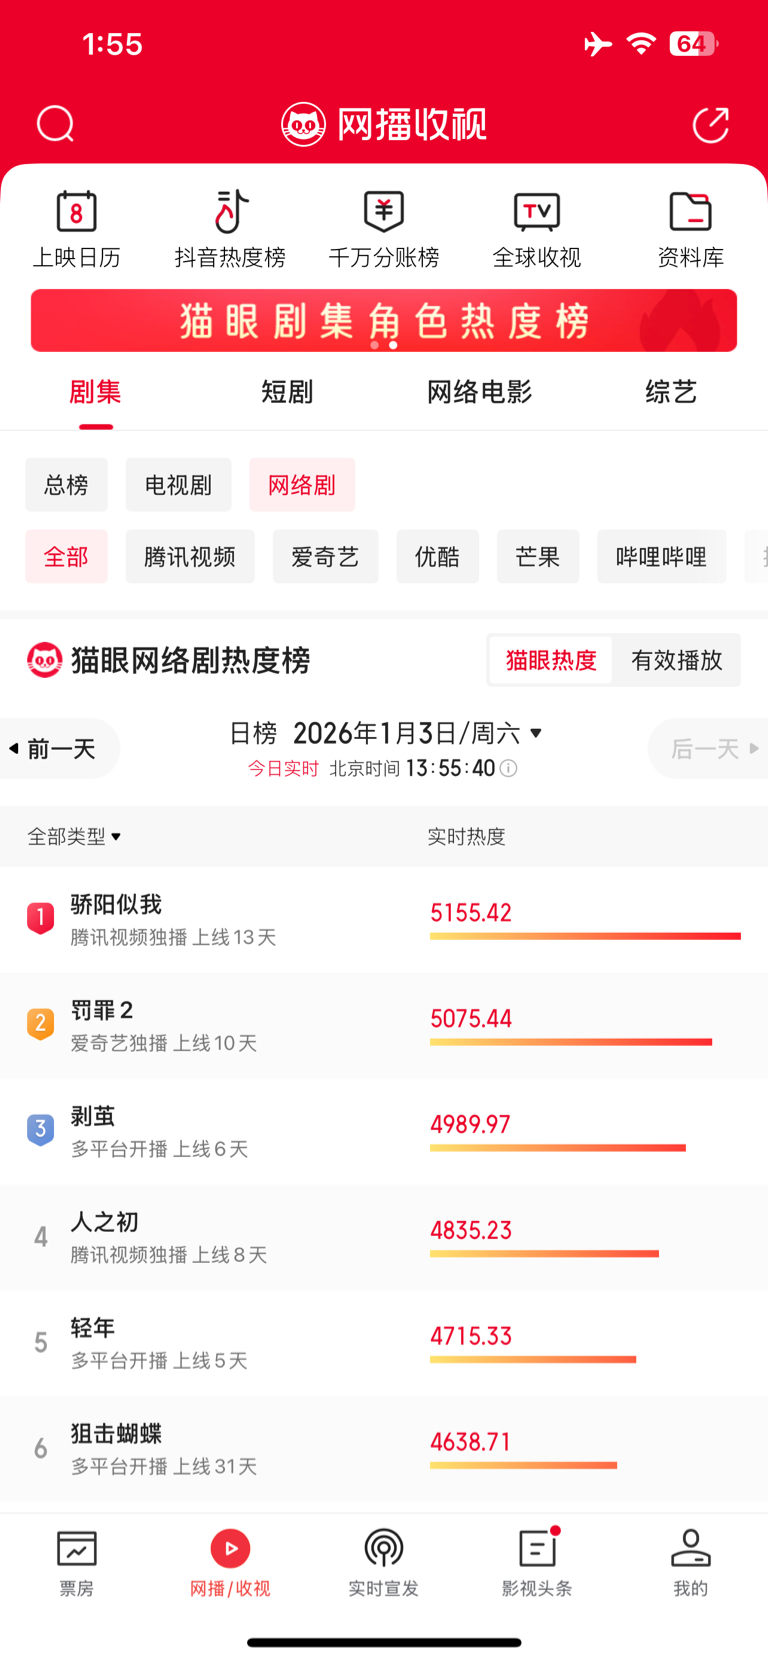This screenshot has width=768, height=1662.
Task: Switch to the 短剧 tab
Action: click(x=287, y=392)
